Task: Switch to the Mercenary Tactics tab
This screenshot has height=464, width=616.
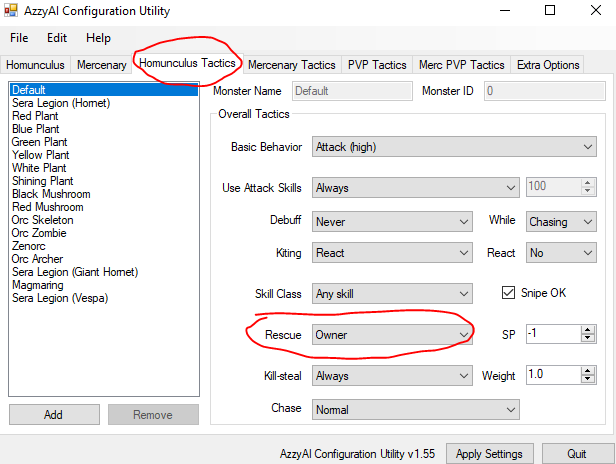Action: (292, 65)
